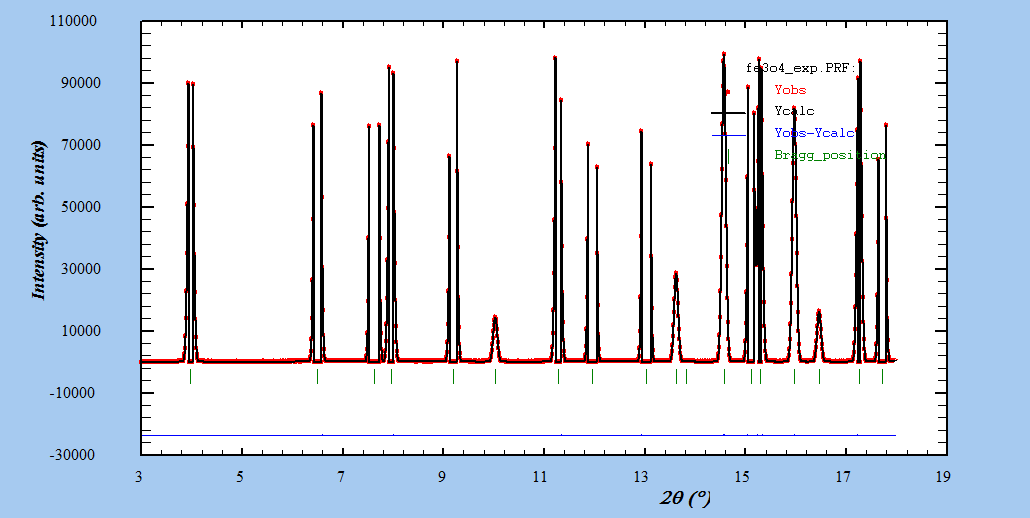Click the x-axis label 5

pyautogui.click(x=240, y=477)
